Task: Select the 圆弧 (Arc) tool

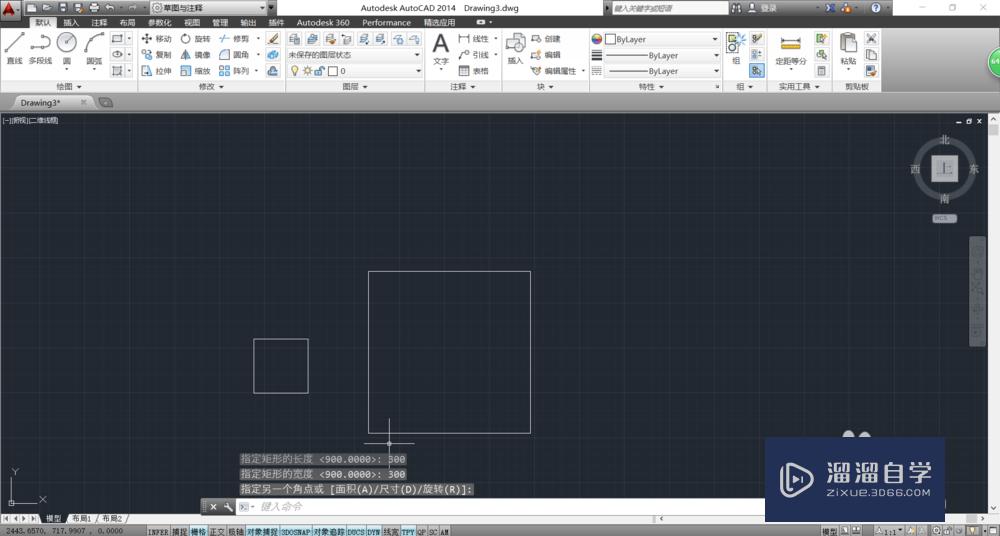Action: pos(94,48)
